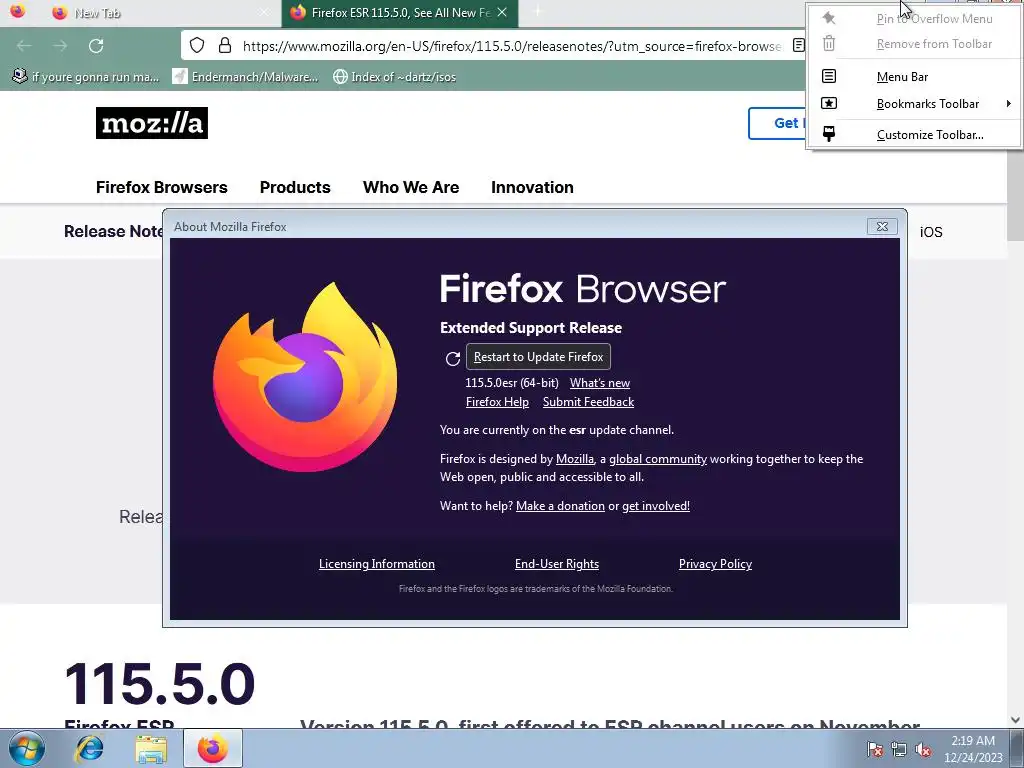Click the padlock site security icon
The image size is (1024, 768).
pos(225,45)
